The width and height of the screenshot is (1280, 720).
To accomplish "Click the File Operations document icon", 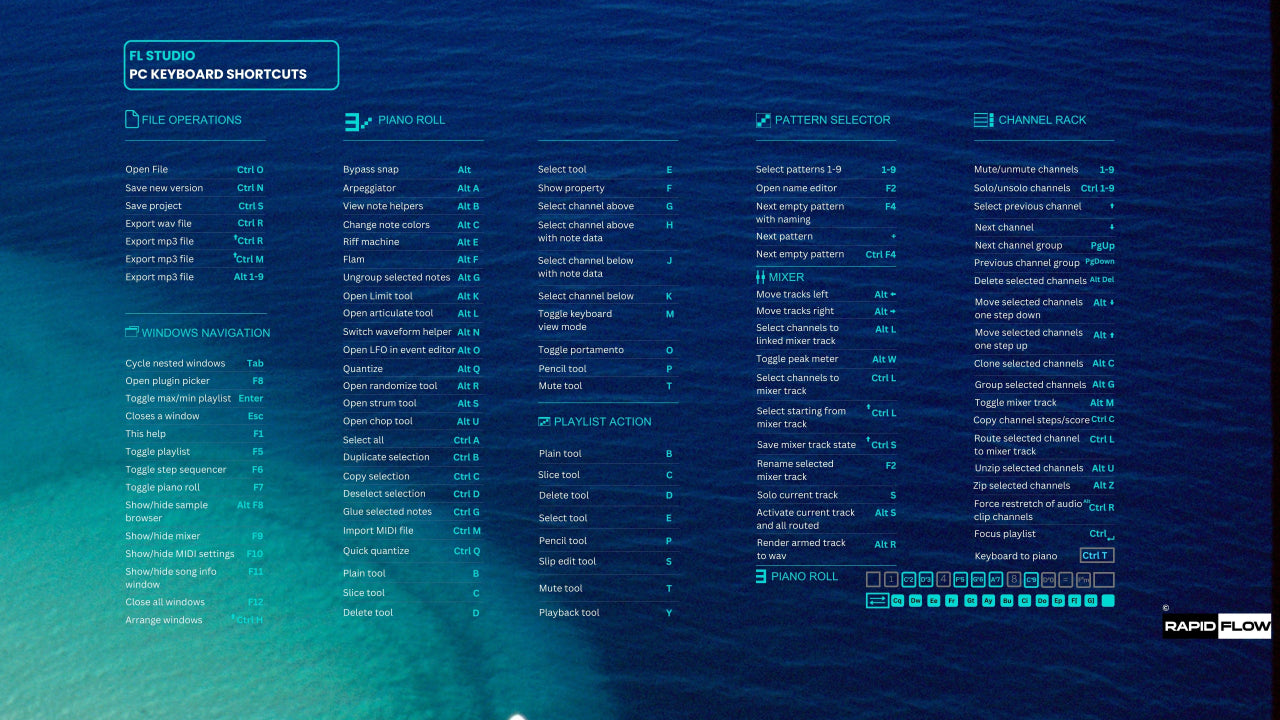I will 131,118.
